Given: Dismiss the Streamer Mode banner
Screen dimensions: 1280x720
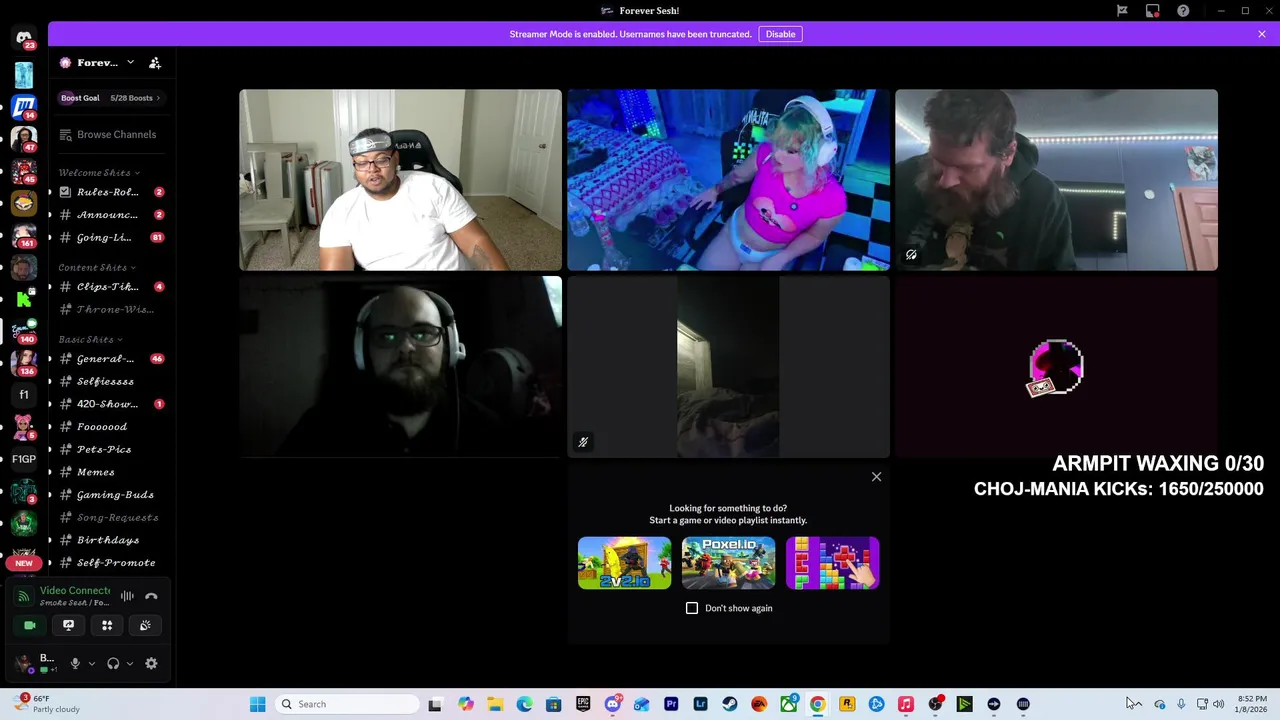Looking at the screenshot, I should tap(1262, 34).
